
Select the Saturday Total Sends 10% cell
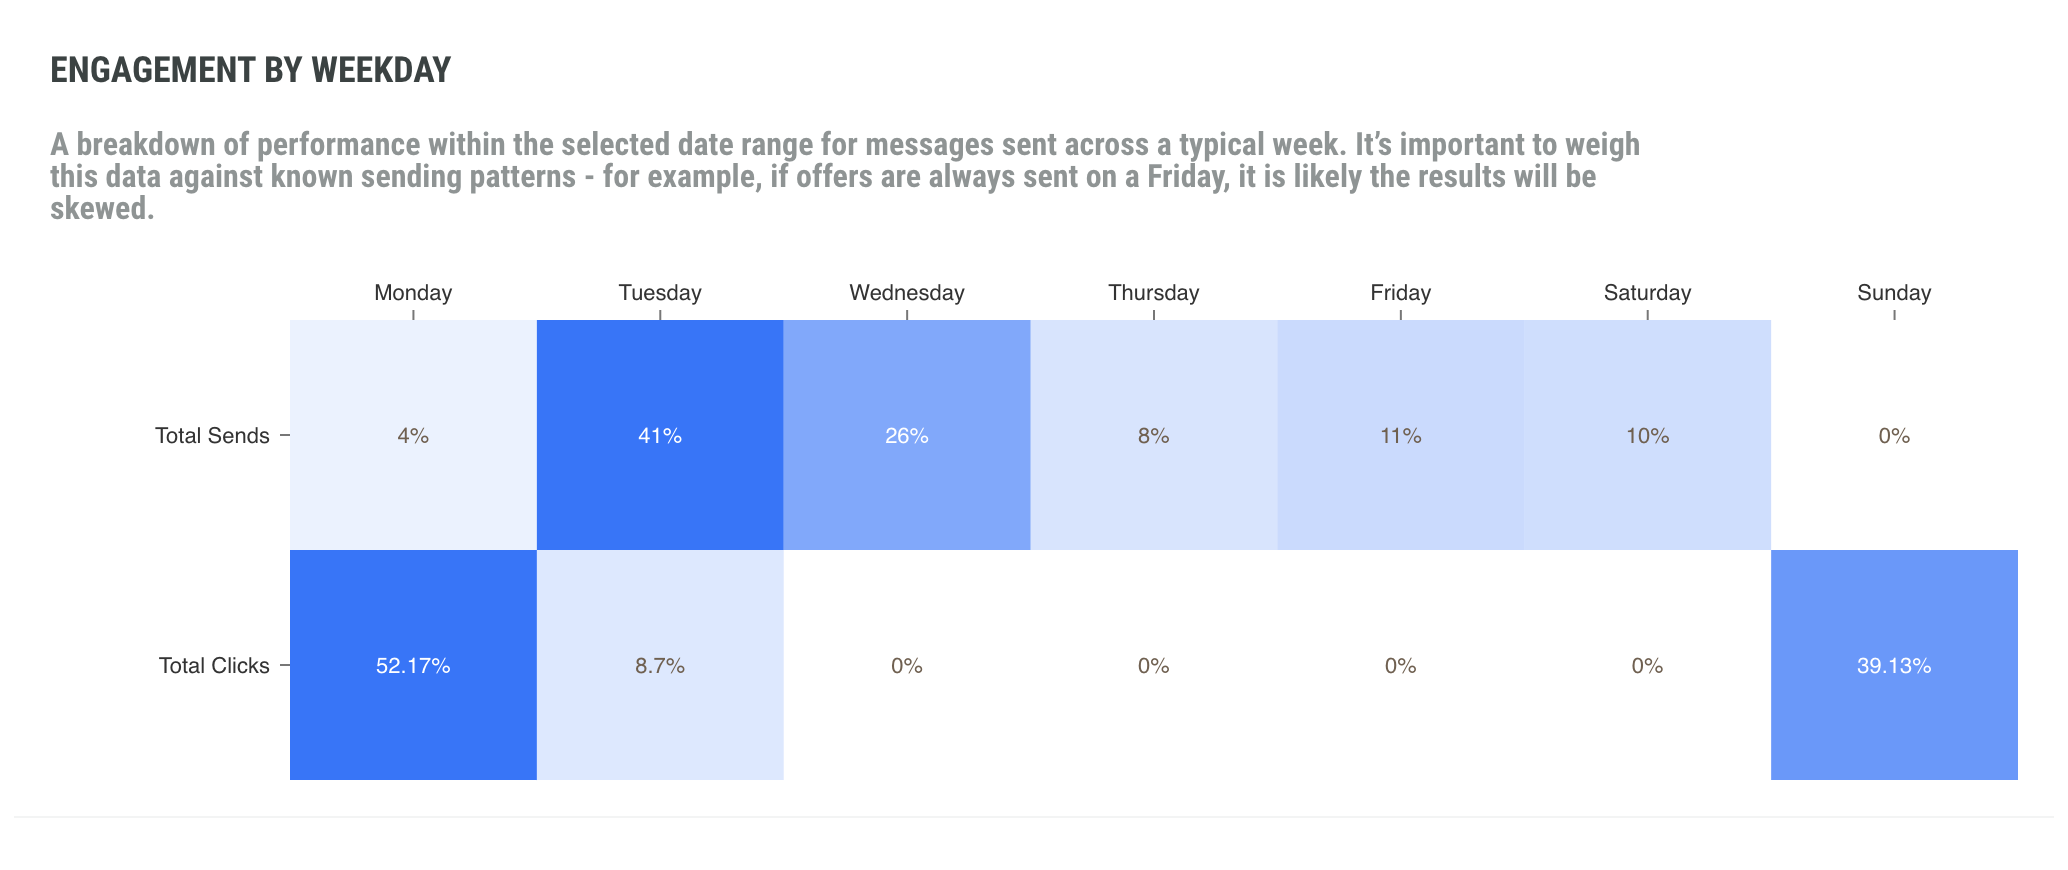pyautogui.click(x=1647, y=435)
